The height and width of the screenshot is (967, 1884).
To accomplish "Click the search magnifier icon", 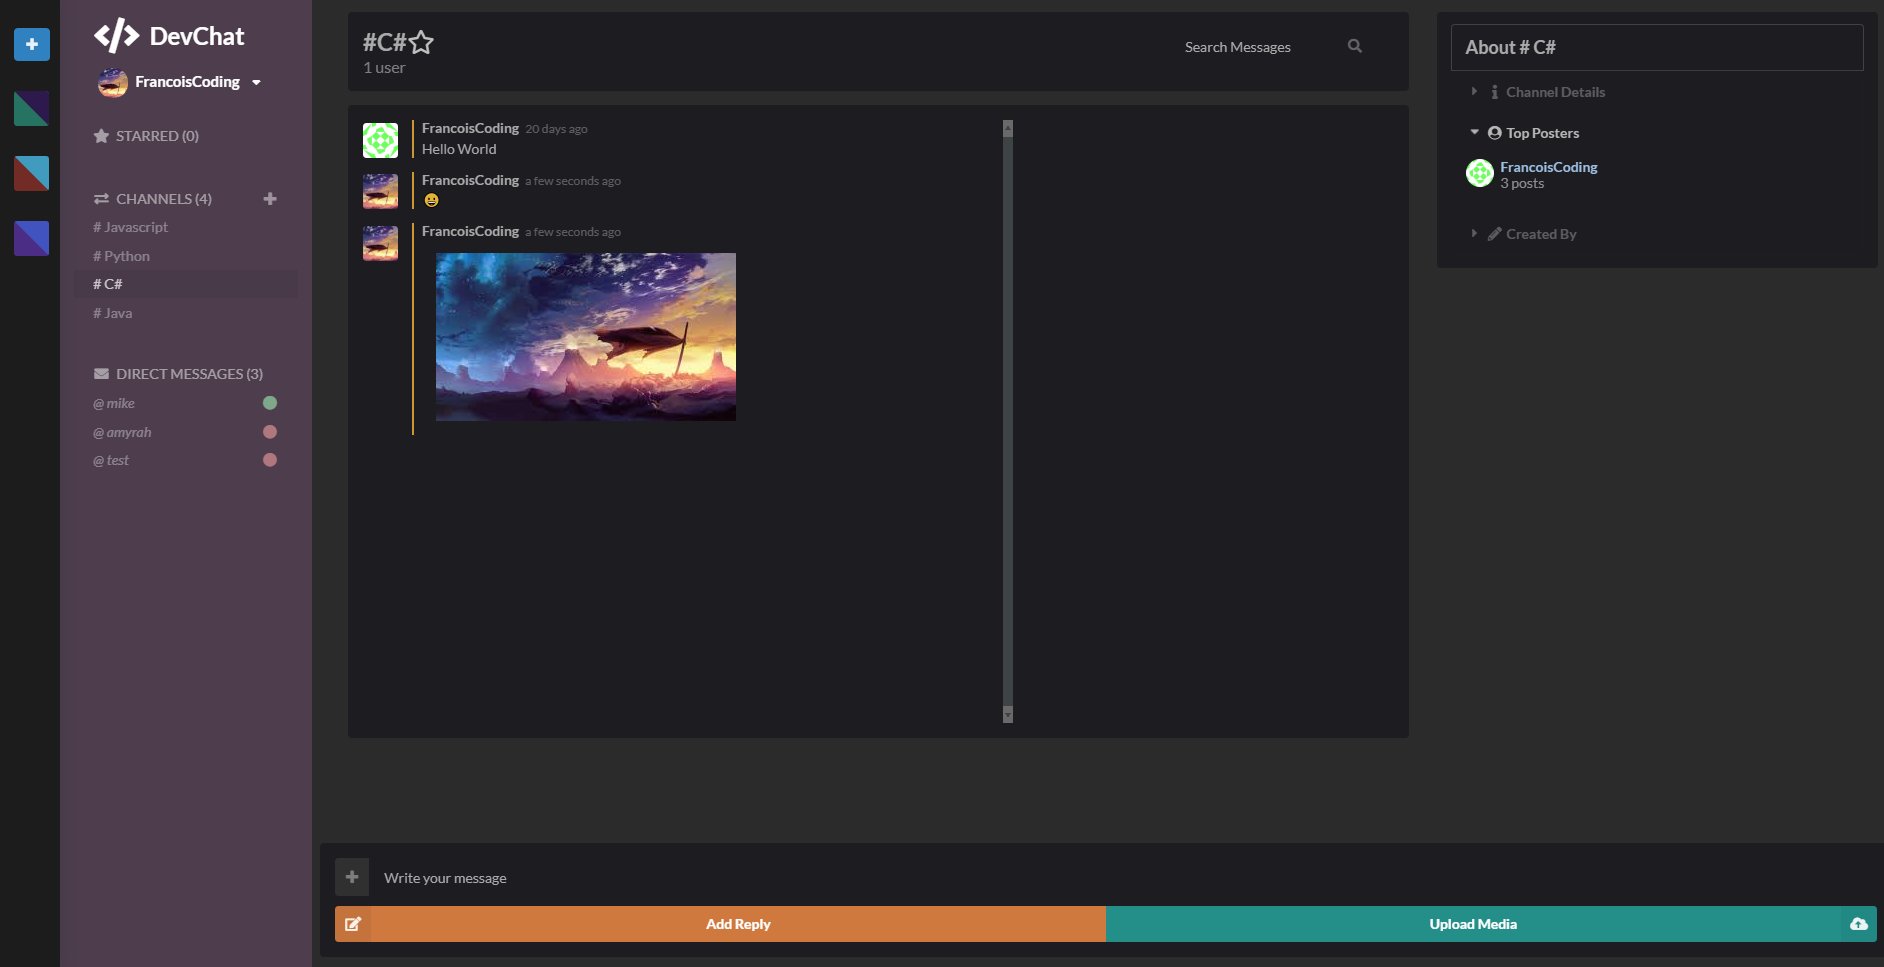I will [x=1355, y=46].
